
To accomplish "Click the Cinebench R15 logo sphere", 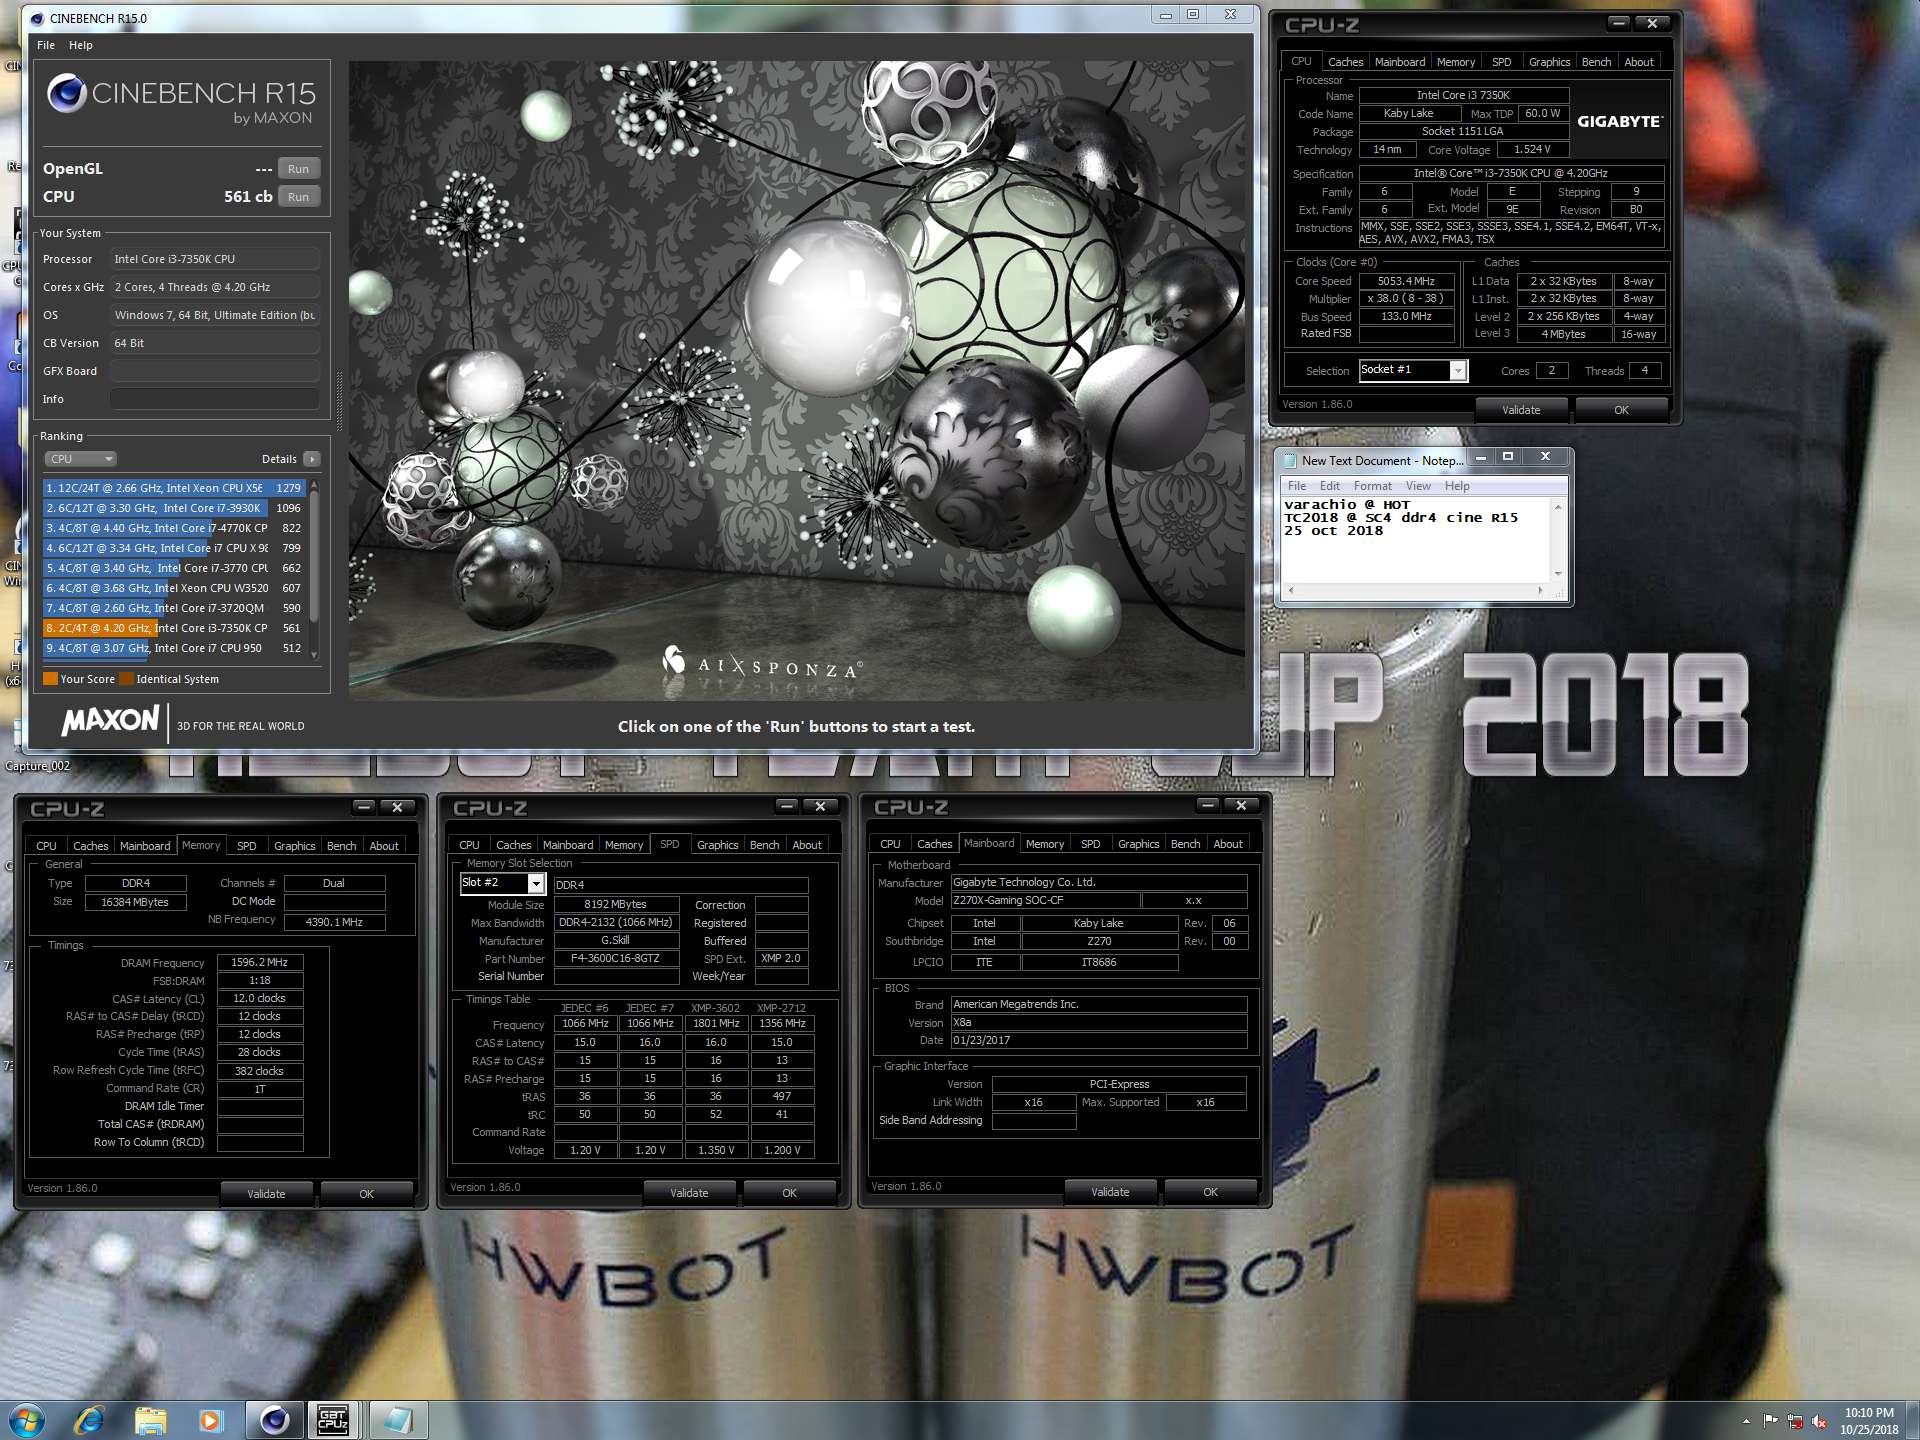I will click(67, 93).
